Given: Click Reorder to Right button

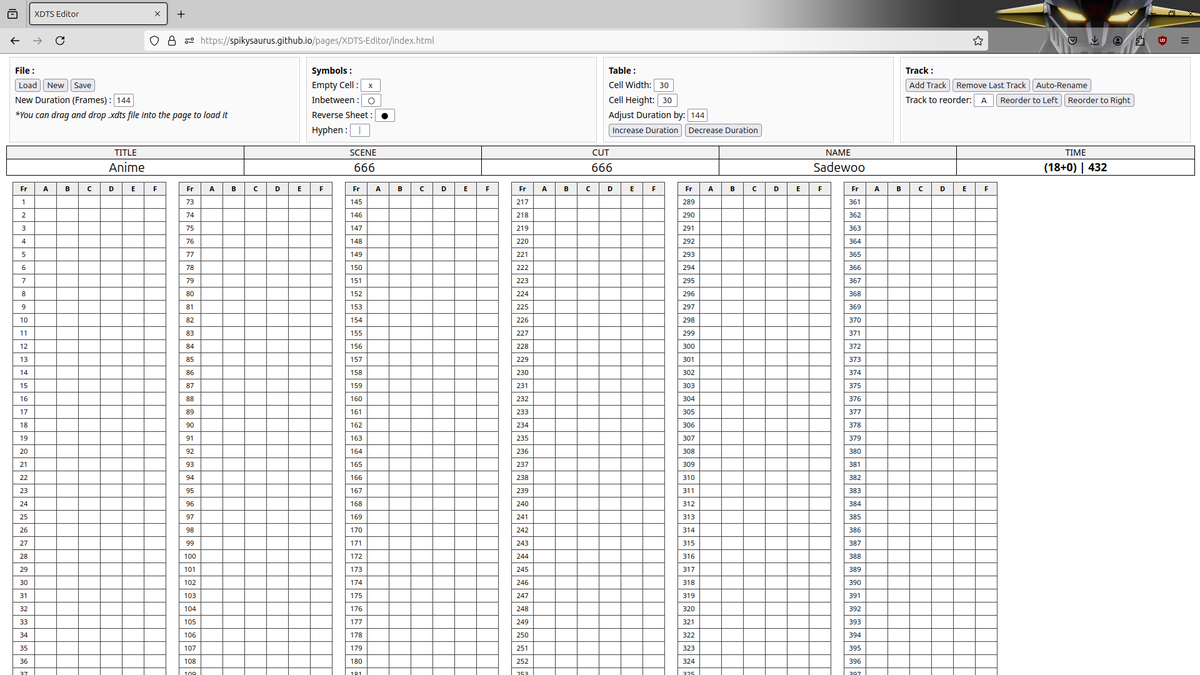Looking at the screenshot, I should pyautogui.click(x=1099, y=100).
